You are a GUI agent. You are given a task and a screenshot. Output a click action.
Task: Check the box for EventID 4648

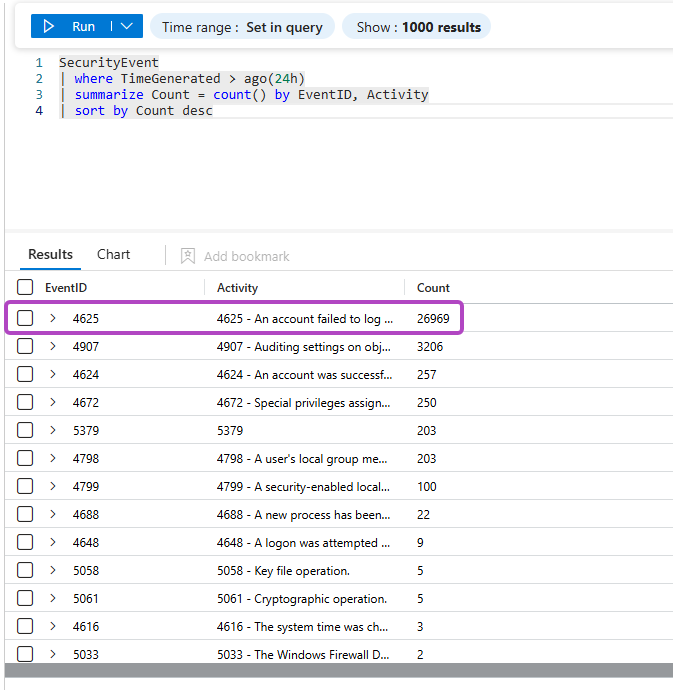point(25,542)
